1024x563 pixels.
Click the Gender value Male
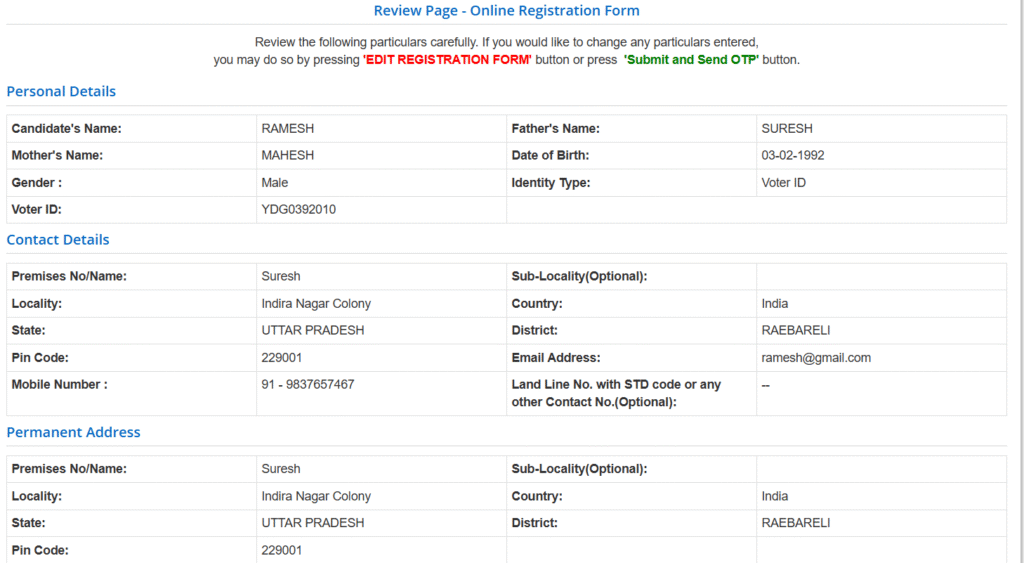click(275, 183)
